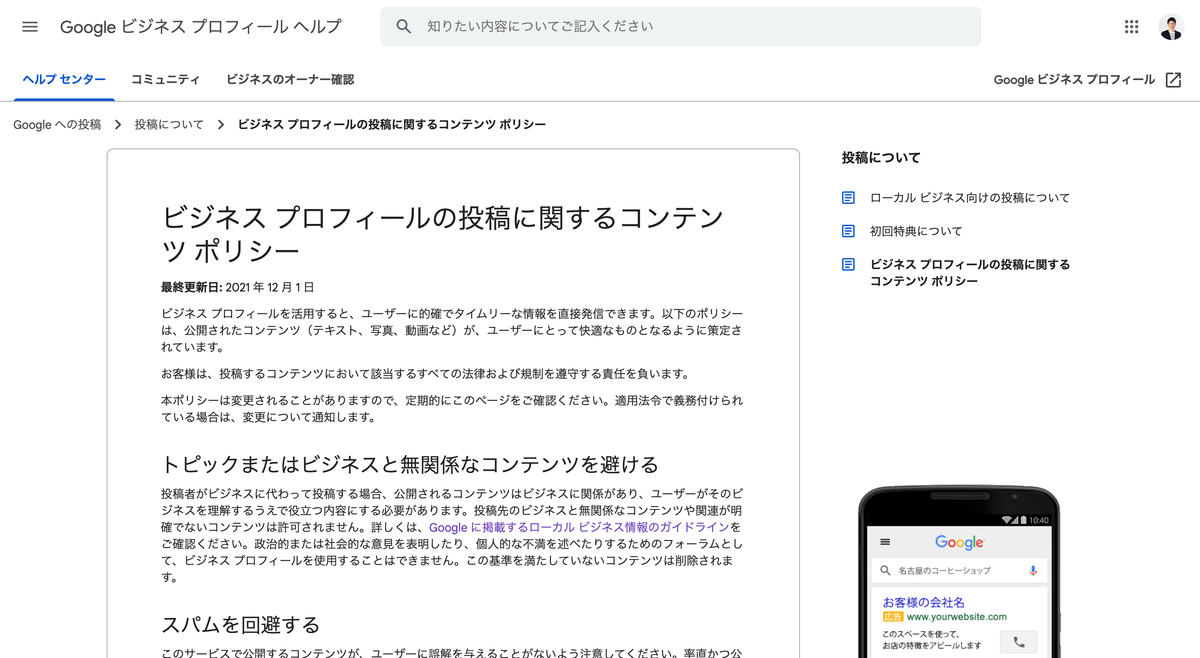
Task: Open the ビジネスのオーナー確認 tab
Action: pos(290,80)
